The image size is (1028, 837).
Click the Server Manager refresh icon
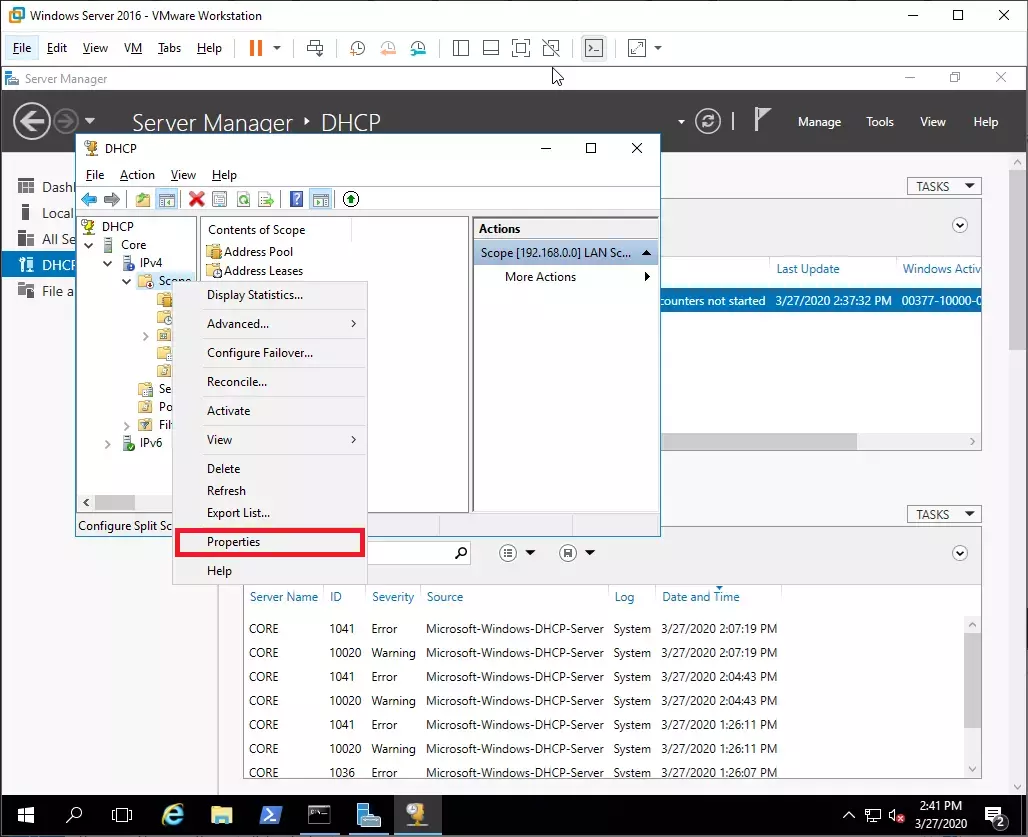[707, 121]
